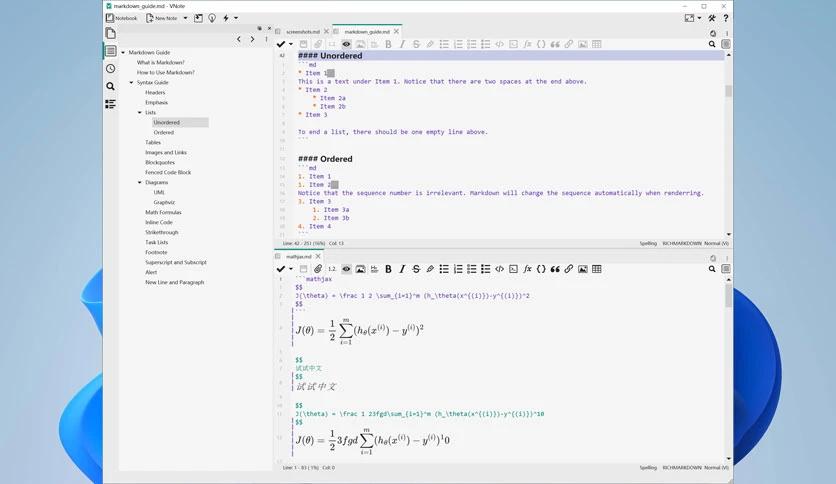Click the Spelling indicator in the lower editor status bar
Image resolution: width=836 pixels, height=484 pixels.
(x=648, y=468)
